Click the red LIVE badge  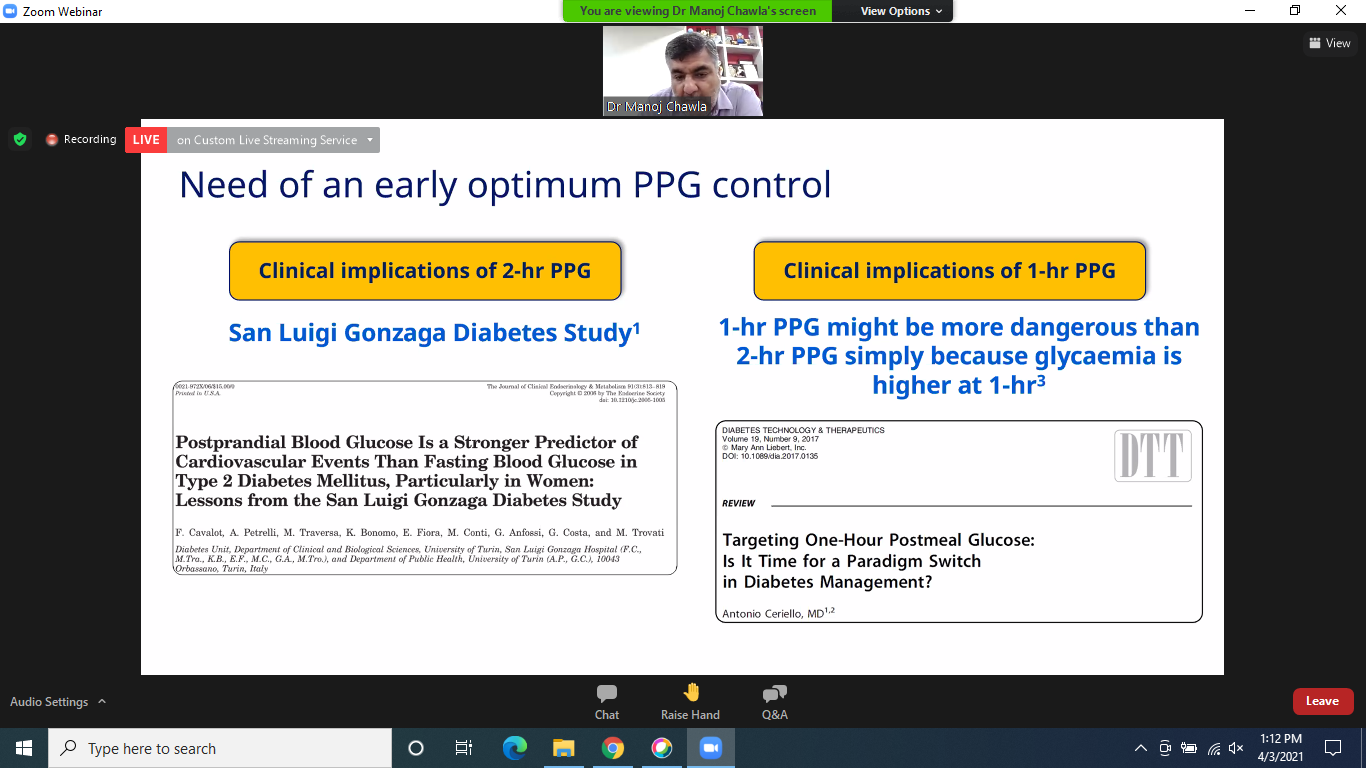(x=146, y=140)
